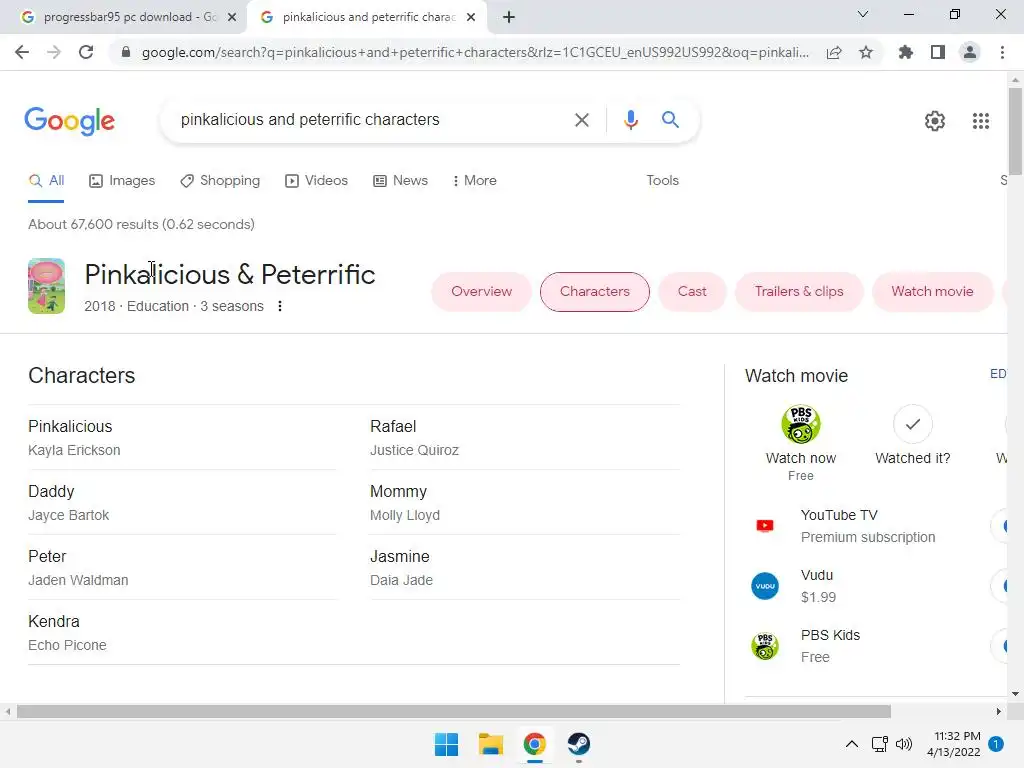Close the progressbar95 tab
This screenshot has width=1024, height=768.
click(x=232, y=17)
